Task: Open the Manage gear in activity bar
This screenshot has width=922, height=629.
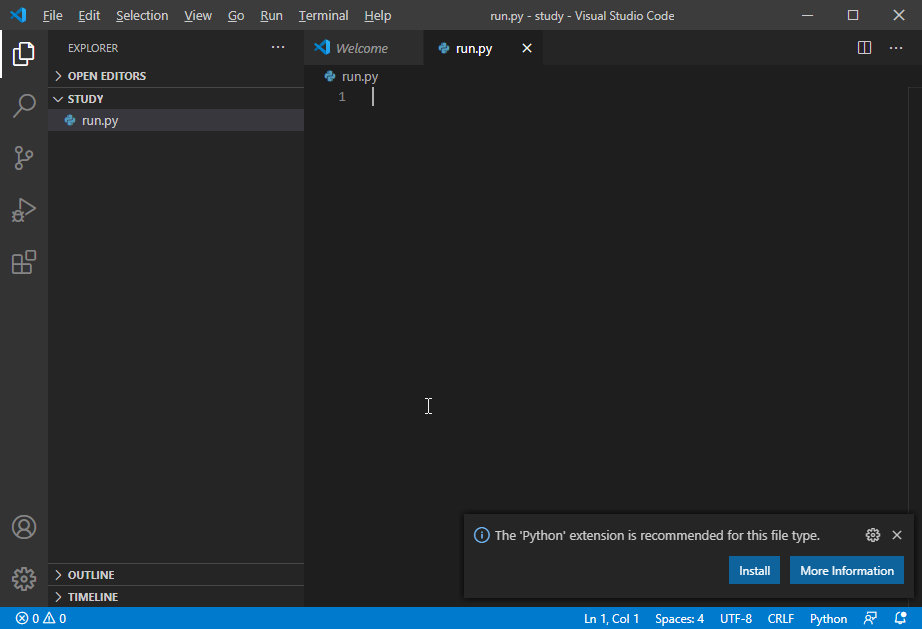Action: (24, 578)
